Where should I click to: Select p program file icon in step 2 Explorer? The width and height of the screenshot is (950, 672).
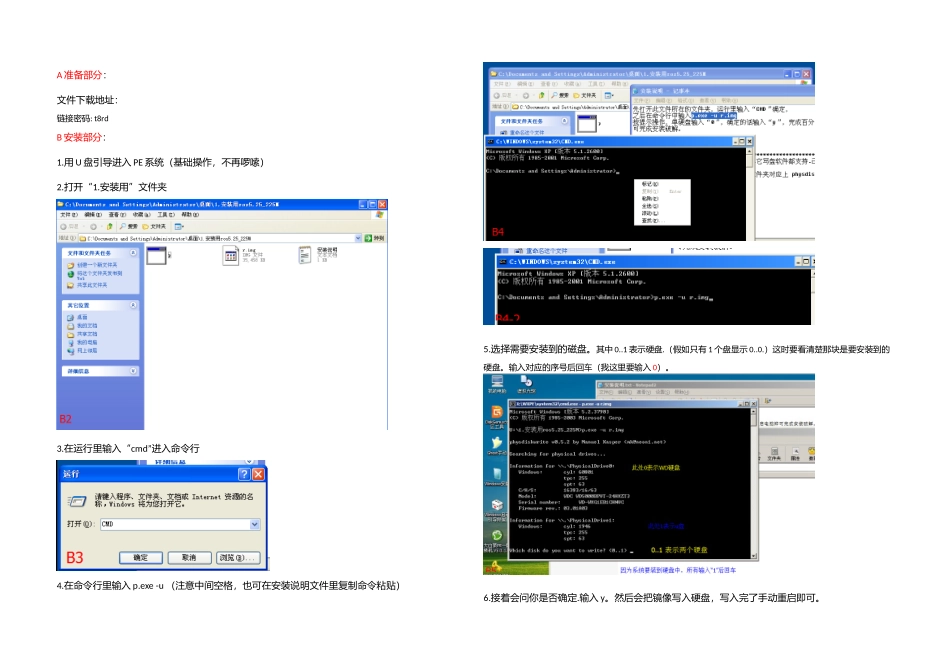(156, 256)
